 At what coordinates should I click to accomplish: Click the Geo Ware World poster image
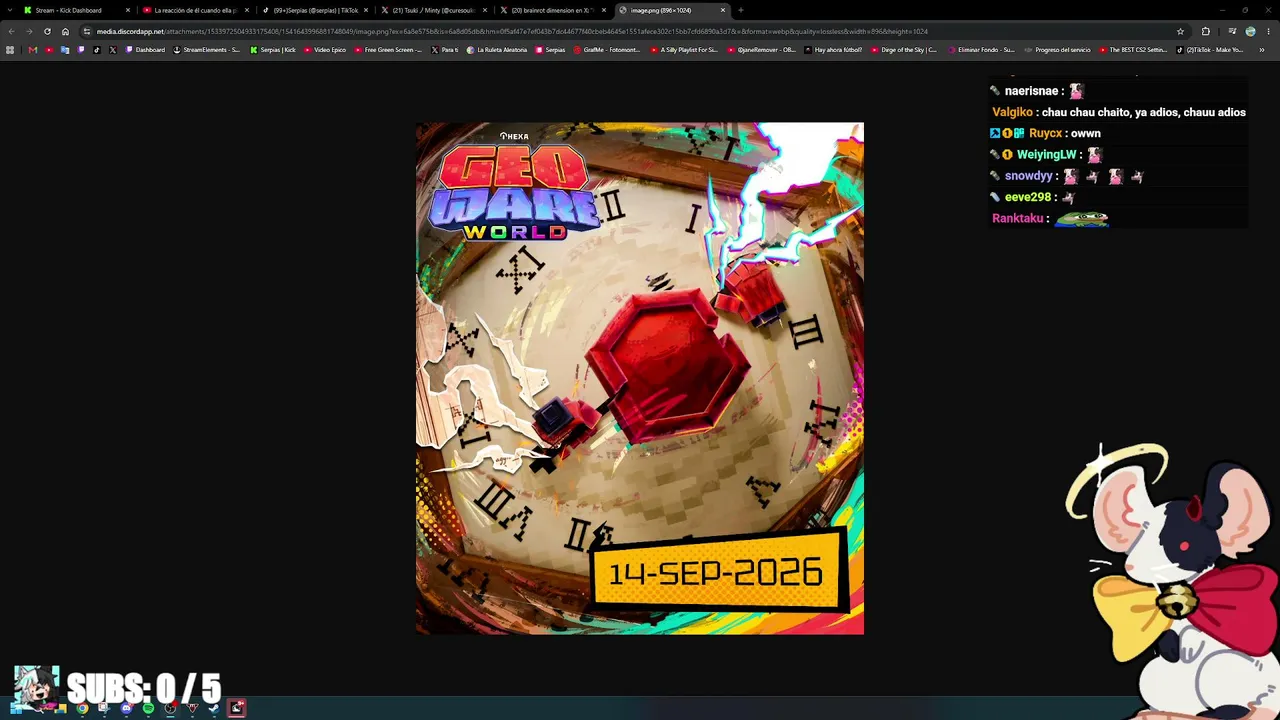[x=640, y=378]
